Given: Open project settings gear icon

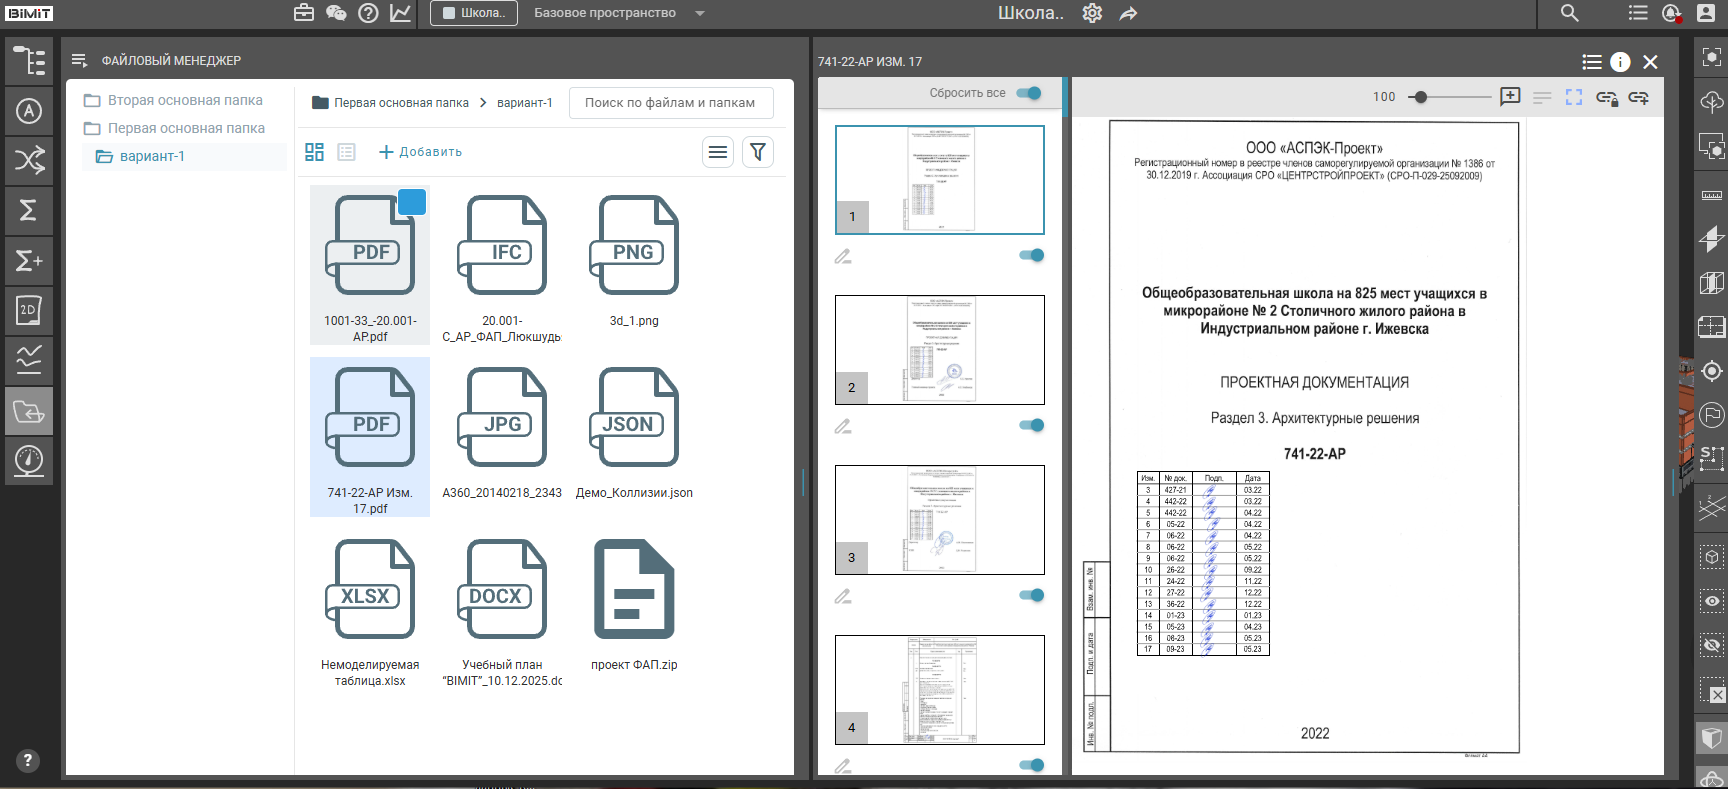Looking at the screenshot, I should tap(1092, 13).
